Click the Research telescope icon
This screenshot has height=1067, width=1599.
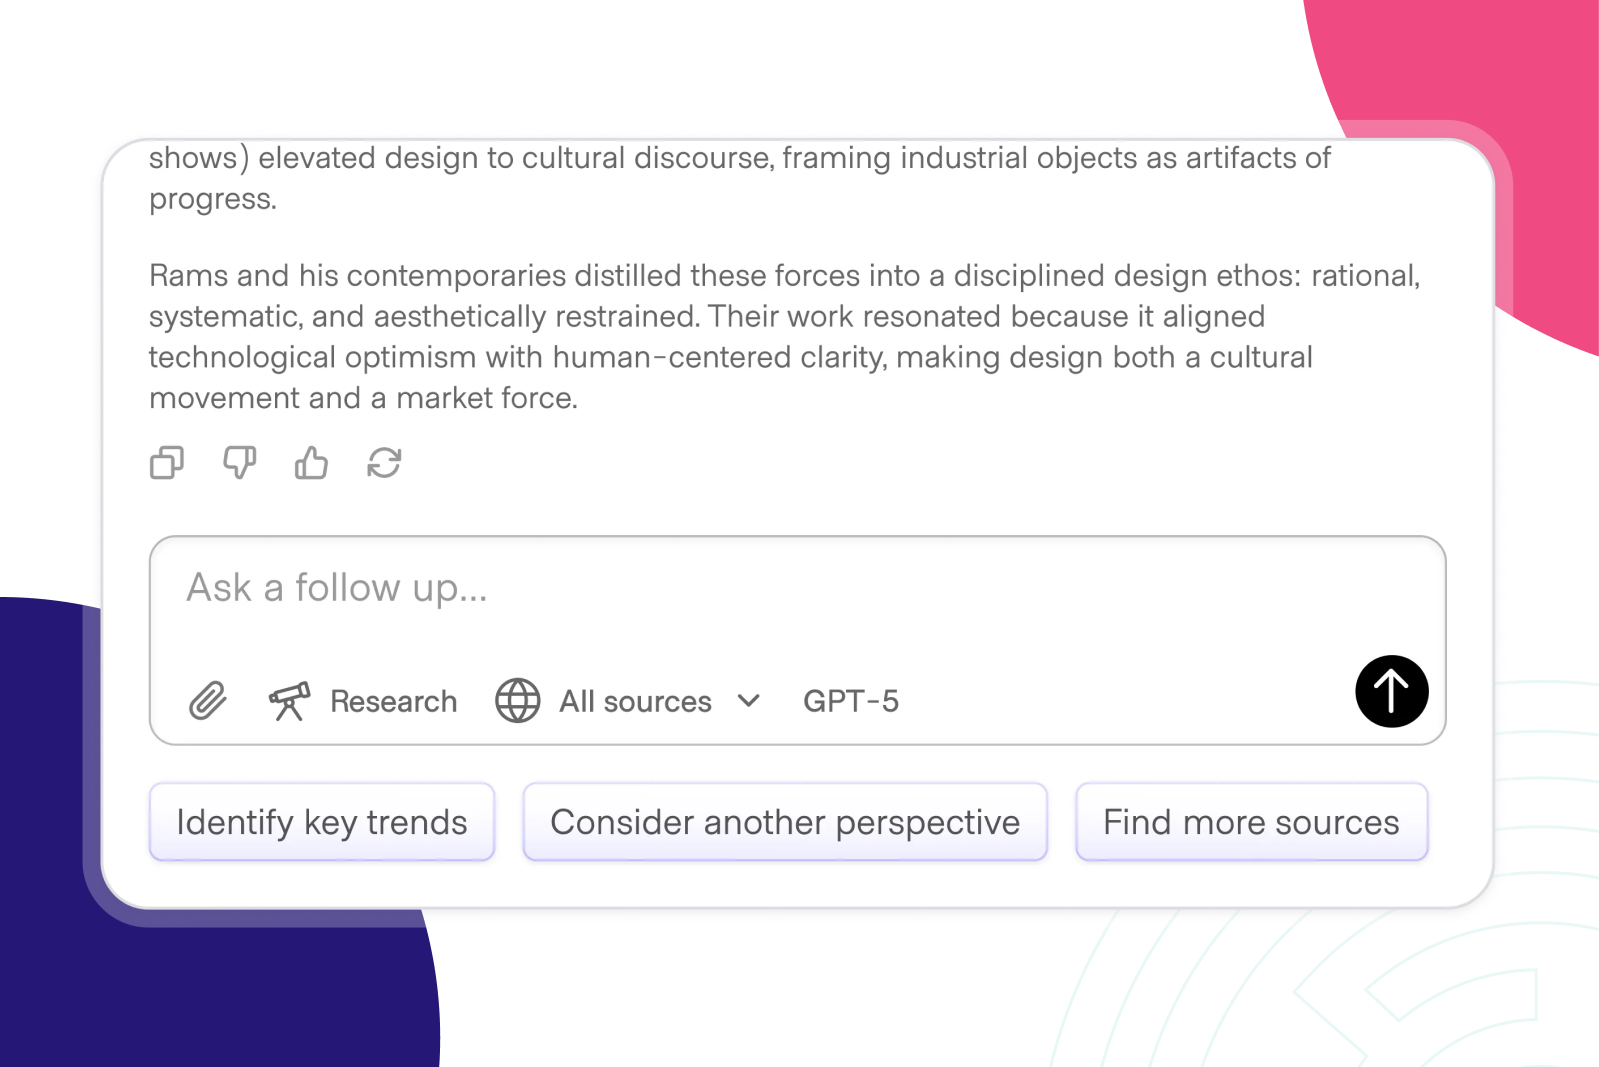click(x=289, y=701)
